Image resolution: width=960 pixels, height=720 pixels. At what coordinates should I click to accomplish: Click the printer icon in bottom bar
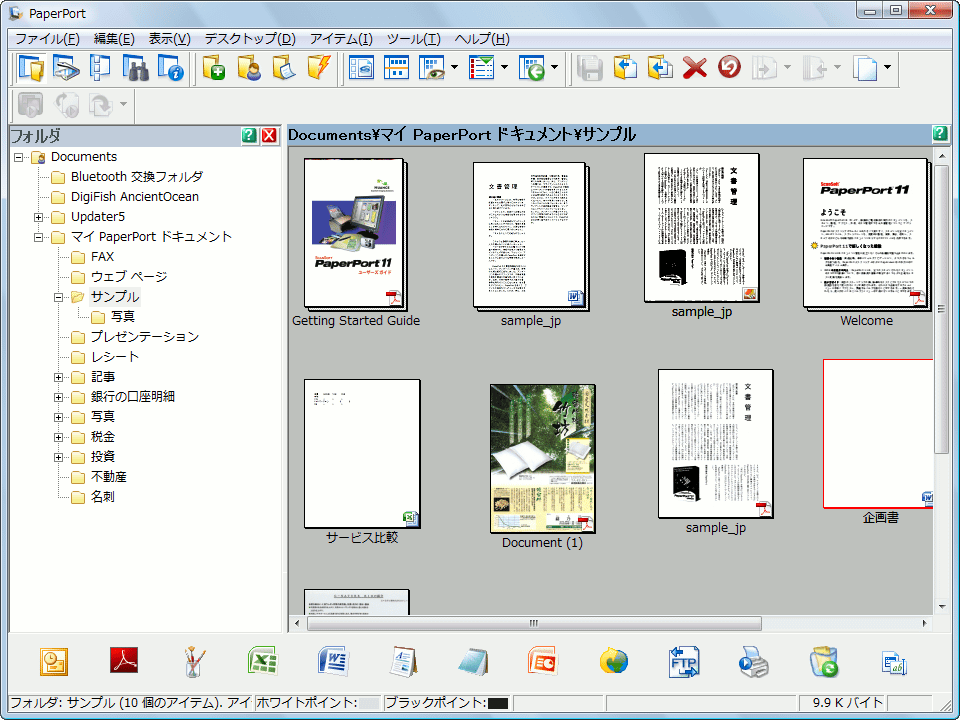[x=754, y=662]
